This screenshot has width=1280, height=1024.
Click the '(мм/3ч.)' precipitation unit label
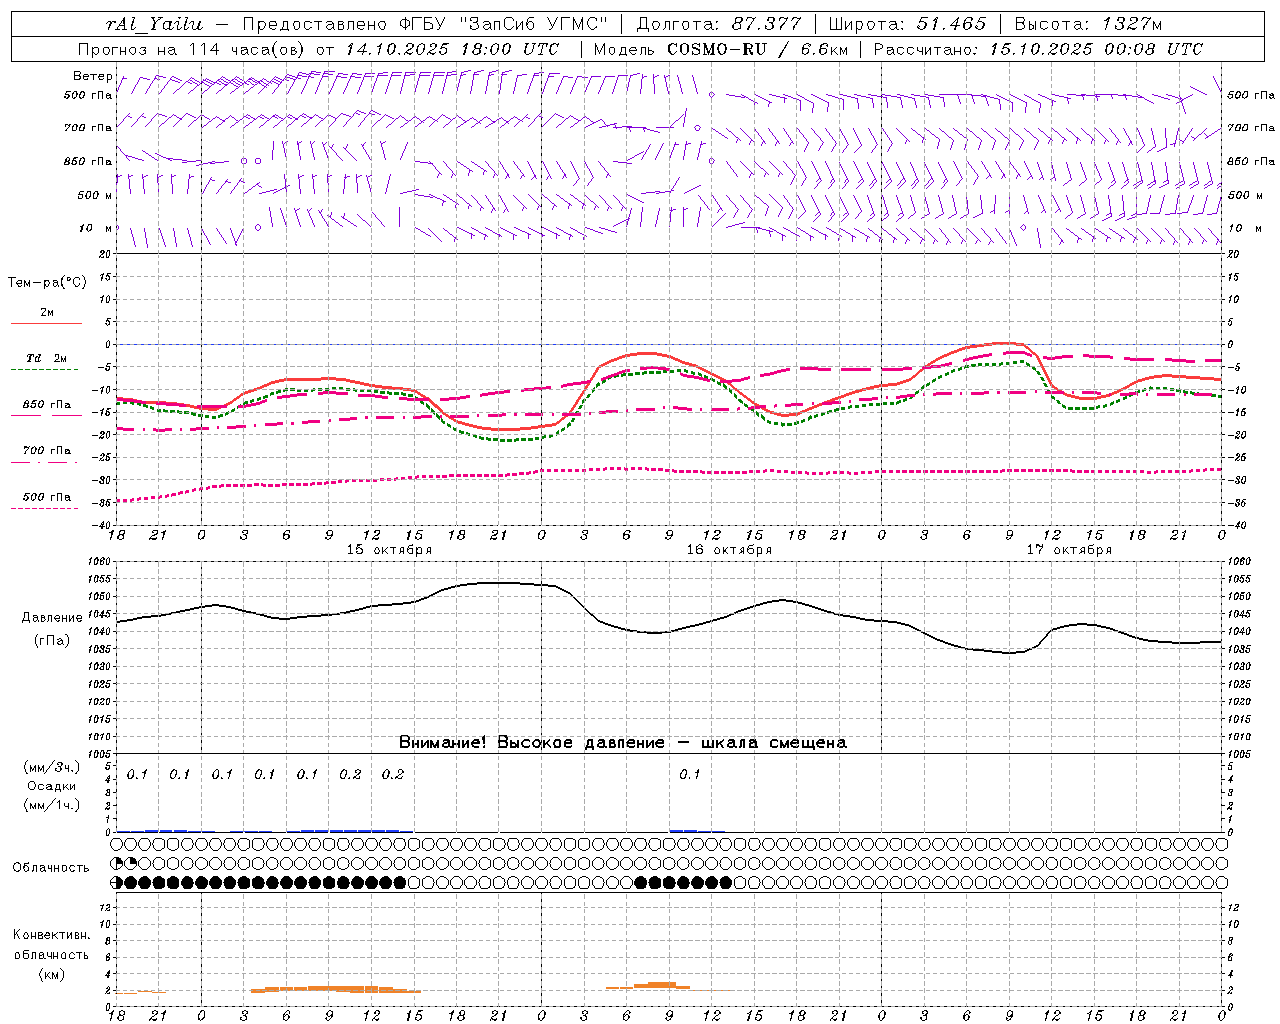click(51, 767)
